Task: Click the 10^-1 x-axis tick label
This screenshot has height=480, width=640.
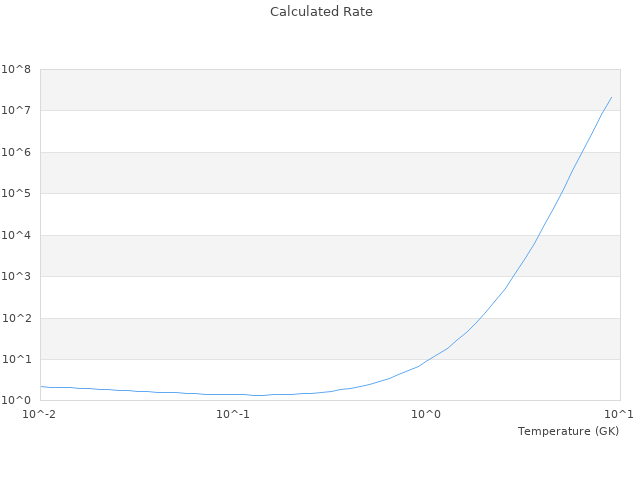Action: [233, 414]
